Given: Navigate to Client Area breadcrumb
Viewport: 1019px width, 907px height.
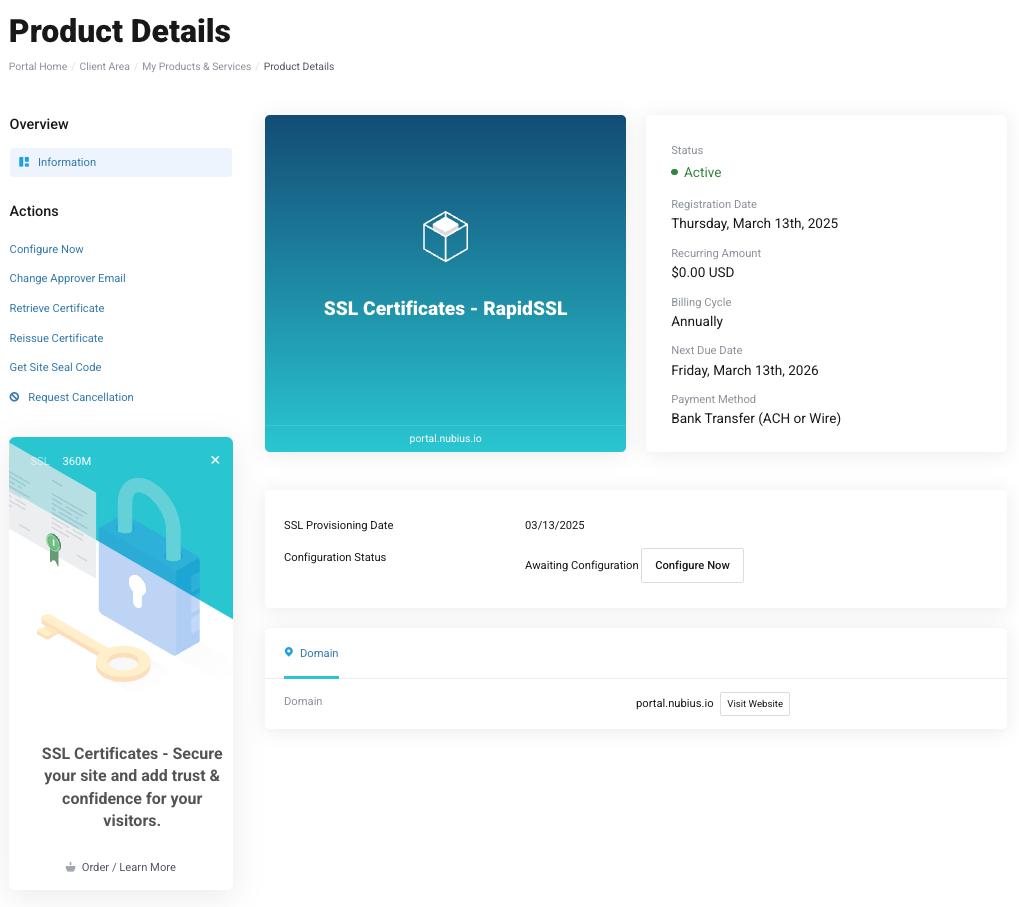Looking at the screenshot, I should pos(104,66).
